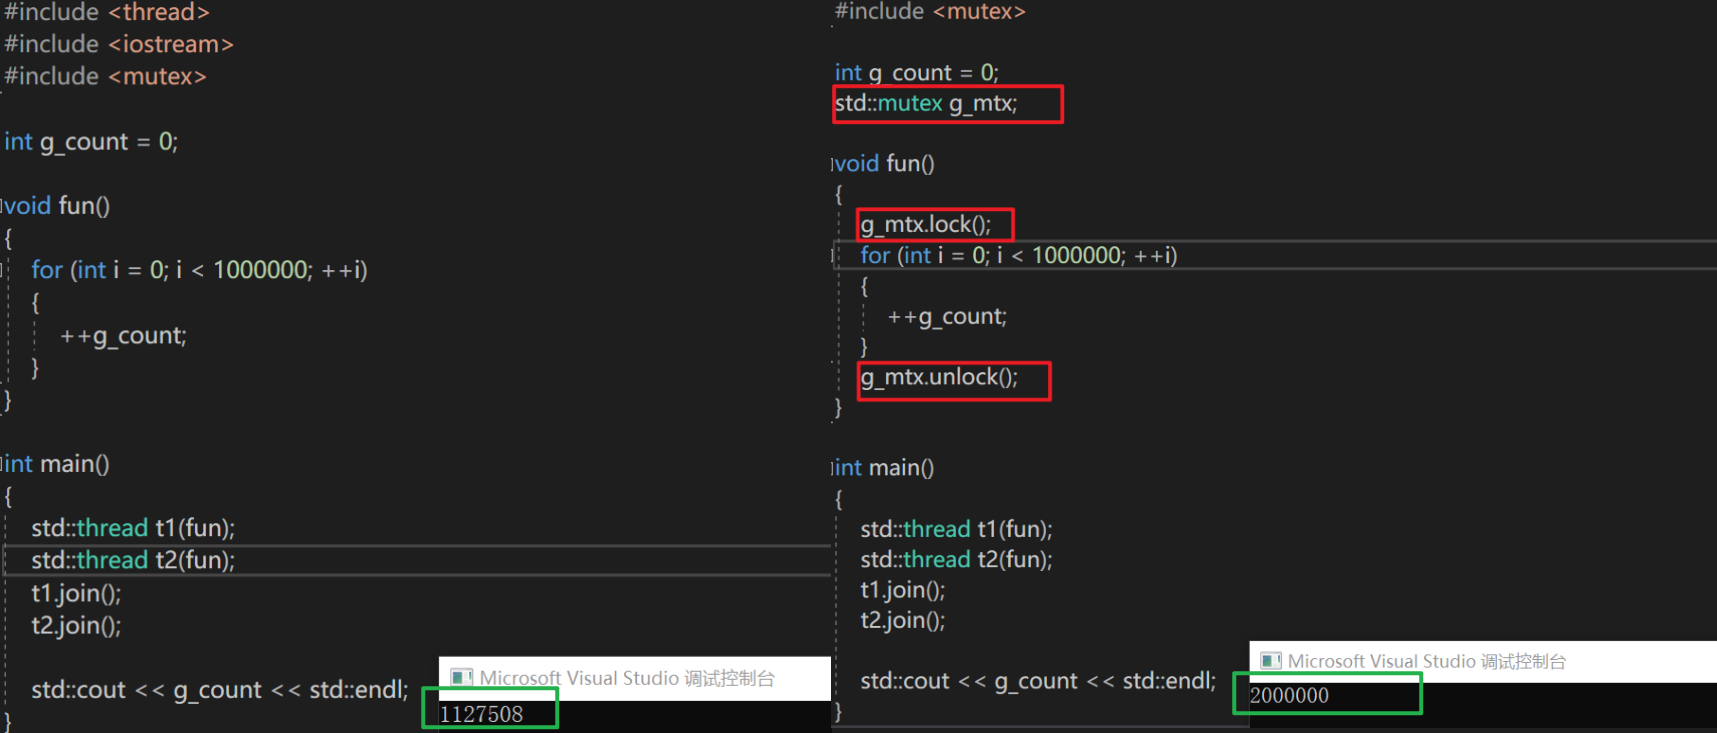Screen dimensions: 1717x733
Task: Select the output value 2000000 in the console
Action: click(1290, 695)
